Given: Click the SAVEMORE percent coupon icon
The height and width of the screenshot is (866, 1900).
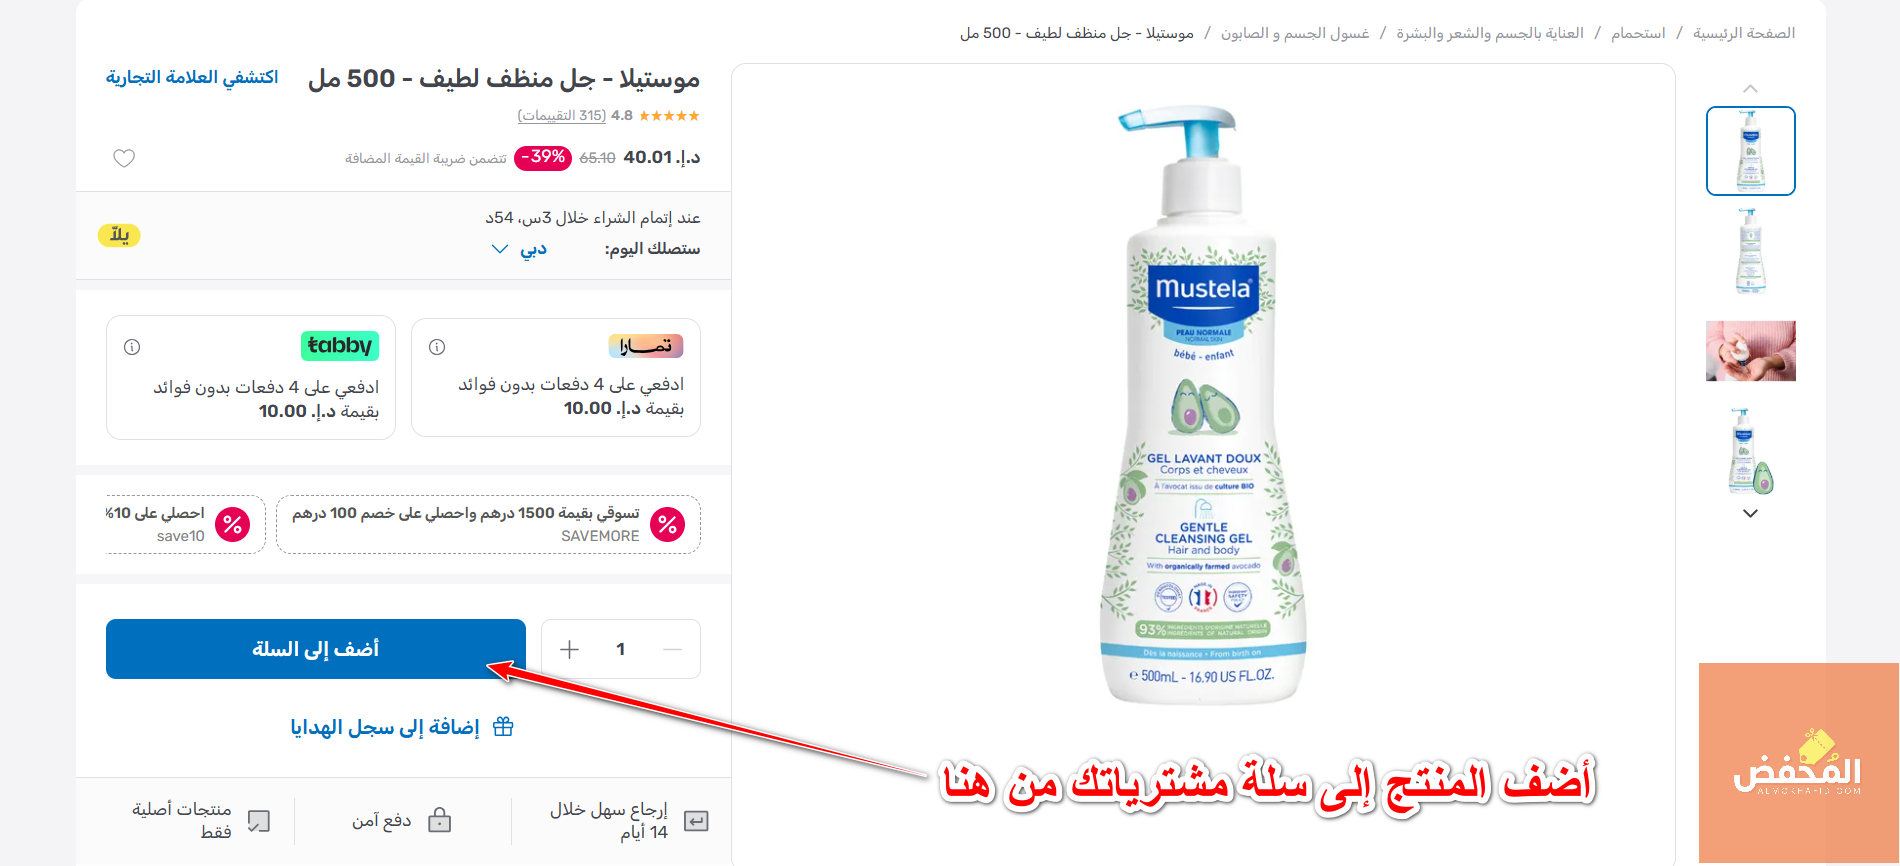Looking at the screenshot, I should pos(668,524).
